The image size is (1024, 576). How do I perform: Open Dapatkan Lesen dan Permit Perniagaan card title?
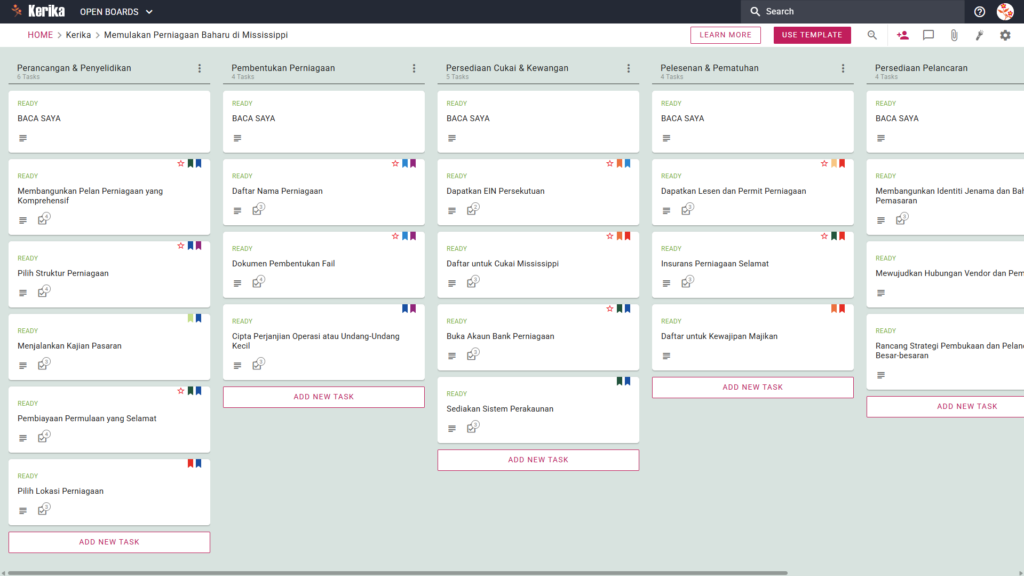[733, 191]
